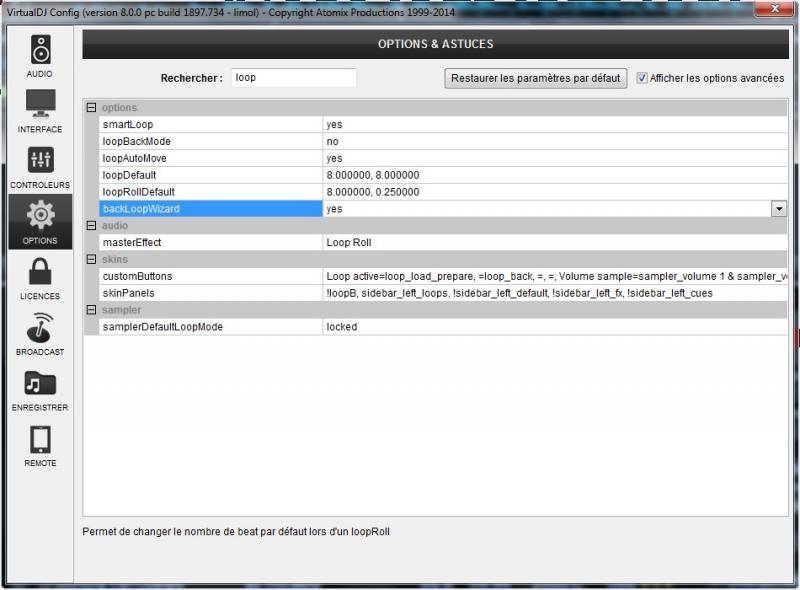Select the samplerDefaultLoopMode option row
This screenshot has height=590, width=800.
tap(443, 327)
